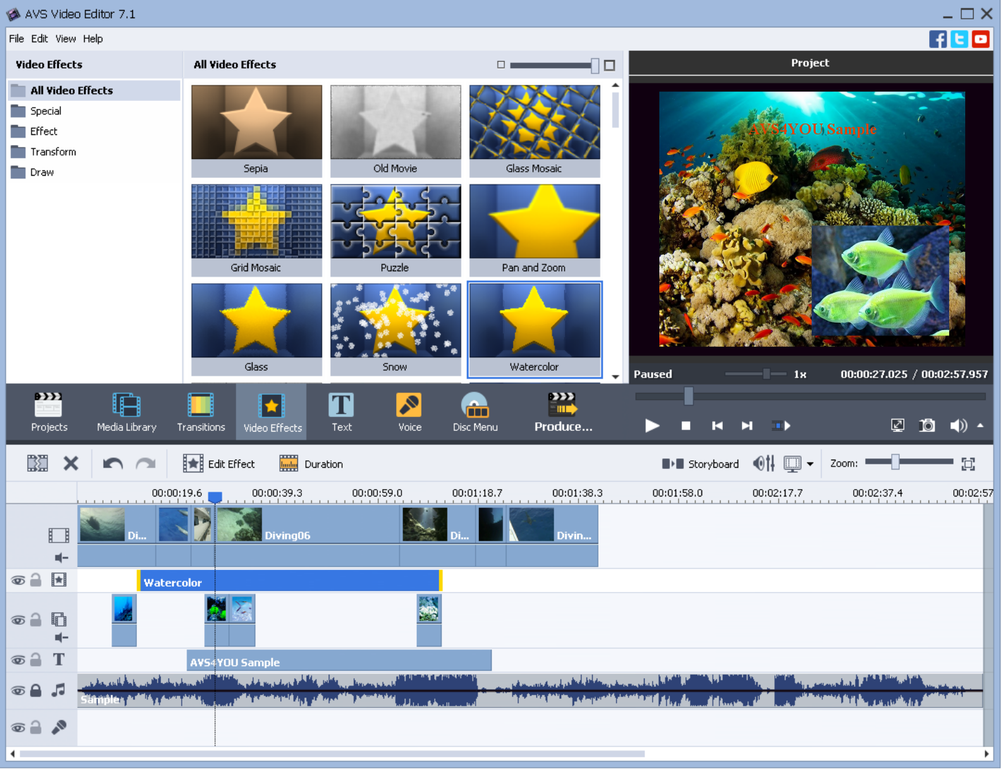Viewport: 1002px width, 769px height.
Task: Play the project preview
Action: point(652,425)
